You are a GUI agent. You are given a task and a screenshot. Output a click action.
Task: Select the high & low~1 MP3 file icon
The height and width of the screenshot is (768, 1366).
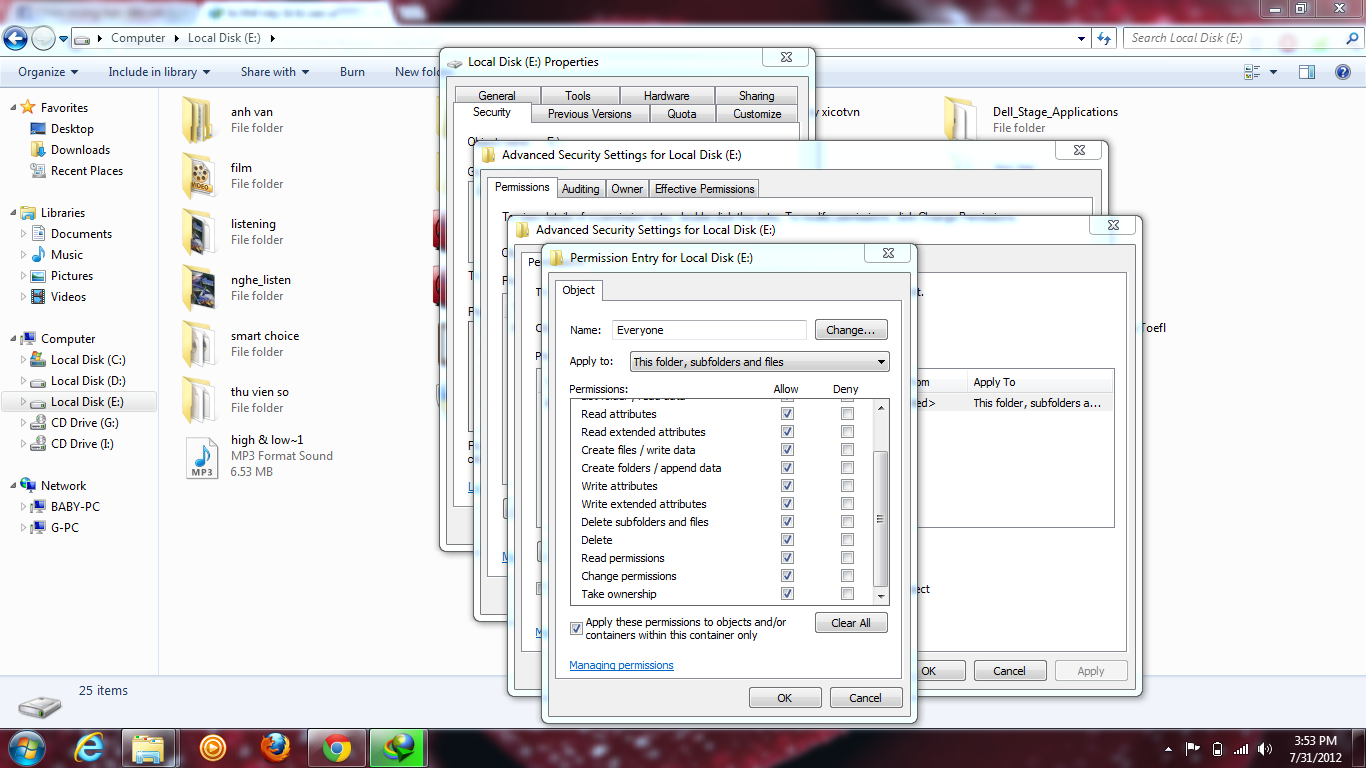click(x=202, y=457)
